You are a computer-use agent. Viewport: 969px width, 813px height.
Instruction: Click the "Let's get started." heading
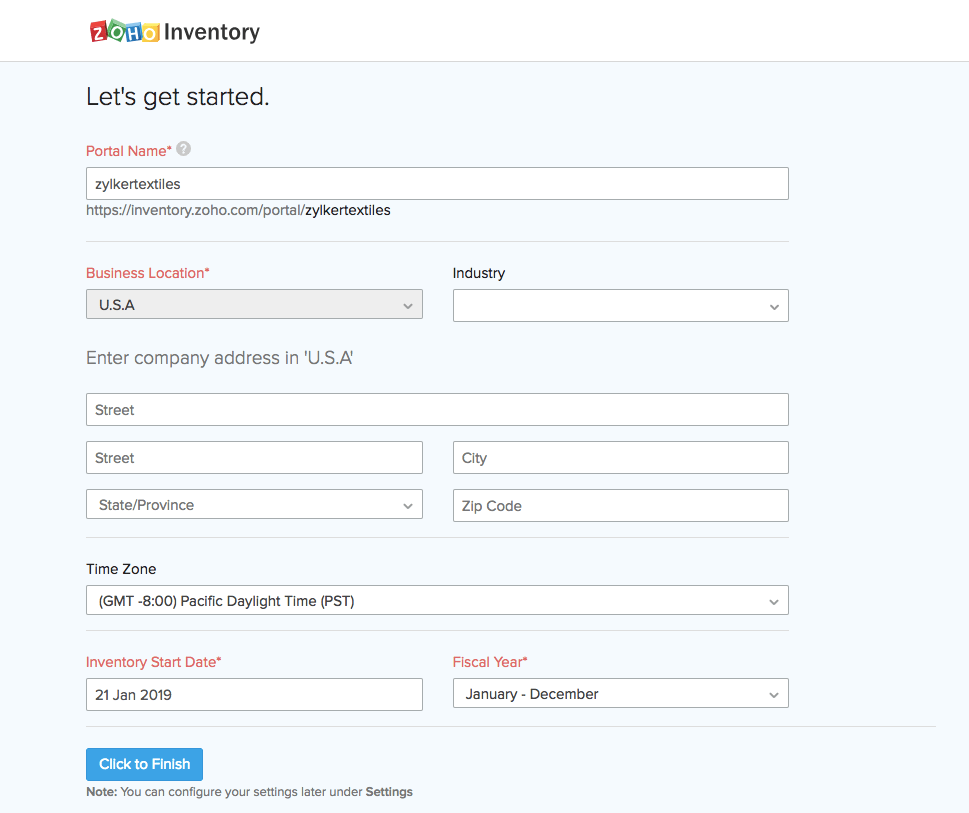coord(178,97)
